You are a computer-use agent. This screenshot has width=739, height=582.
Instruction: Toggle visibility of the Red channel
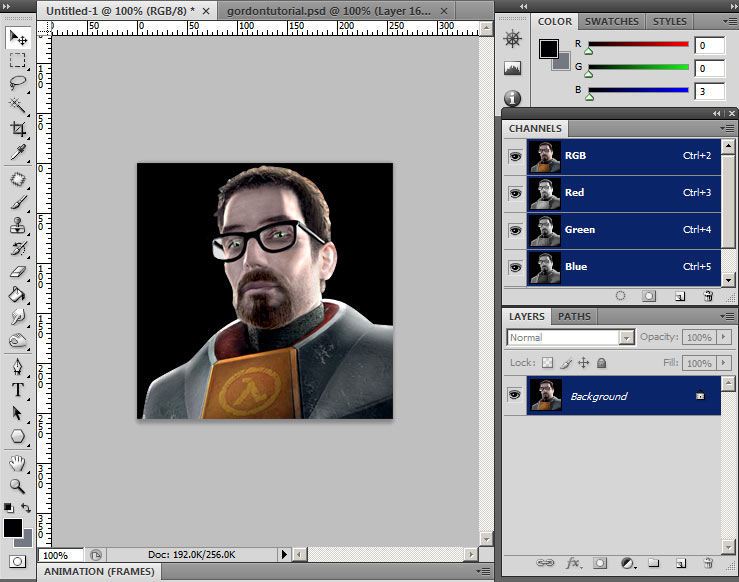pyautogui.click(x=515, y=193)
